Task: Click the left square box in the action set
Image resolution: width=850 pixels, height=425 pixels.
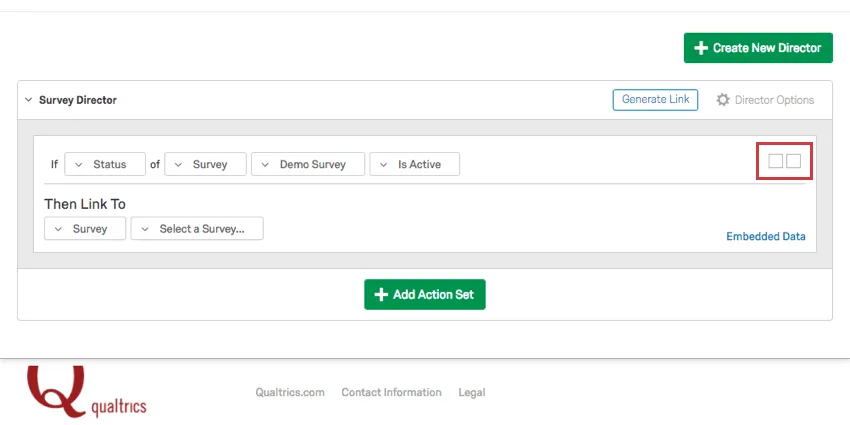Action: click(x=775, y=161)
